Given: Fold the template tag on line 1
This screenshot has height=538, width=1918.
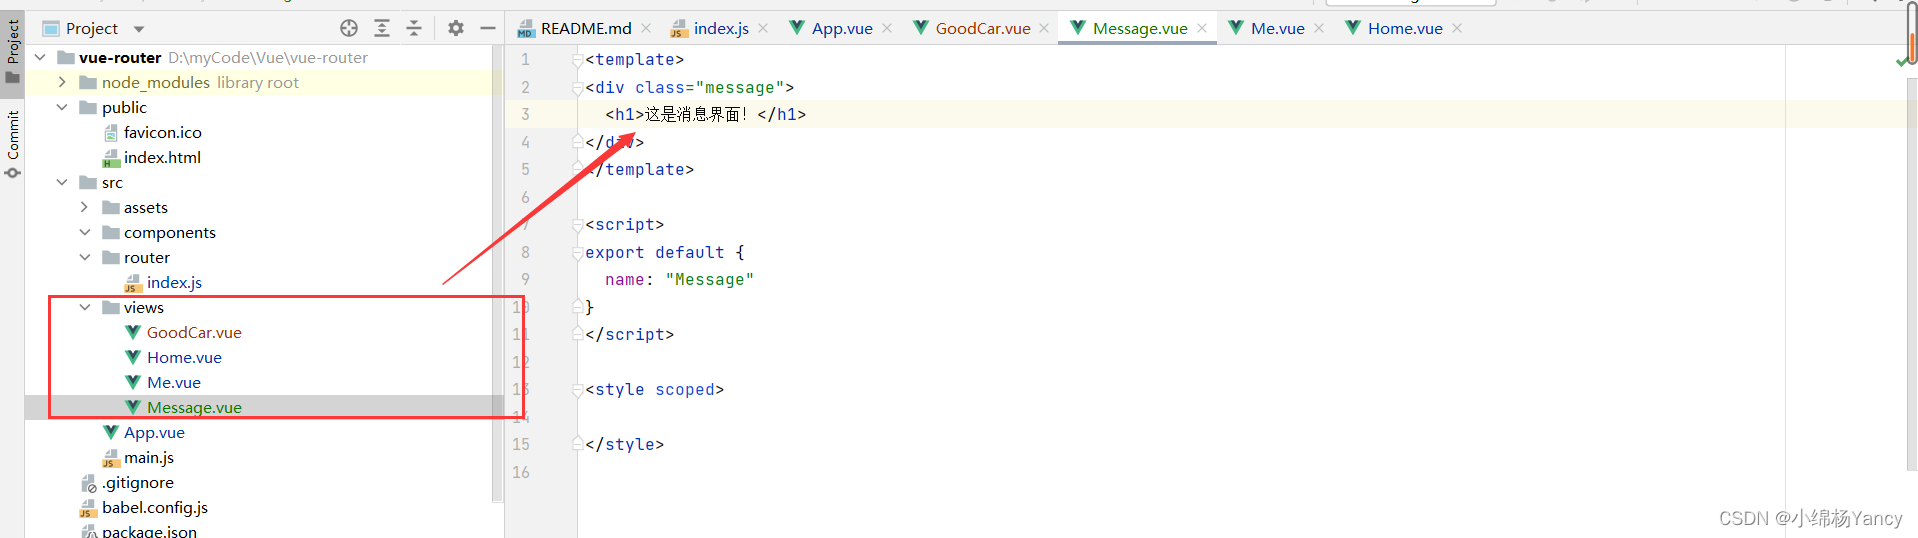Looking at the screenshot, I should pyautogui.click(x=577, y=60).
